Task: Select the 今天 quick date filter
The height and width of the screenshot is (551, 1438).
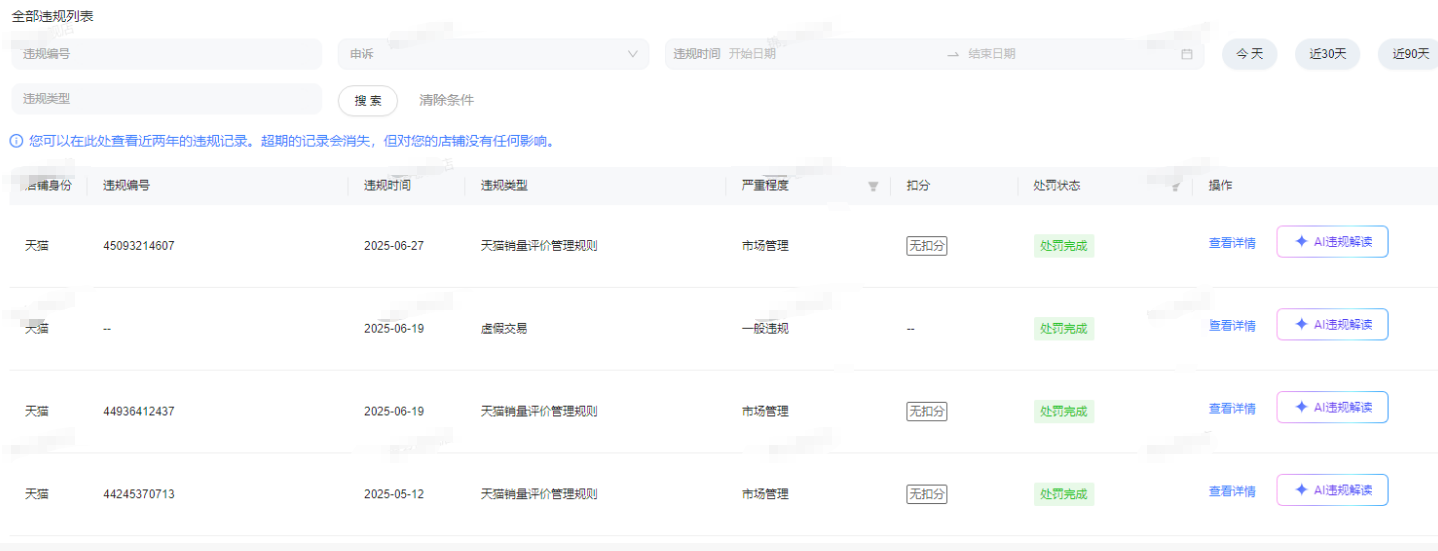Action: [1249, 54]
